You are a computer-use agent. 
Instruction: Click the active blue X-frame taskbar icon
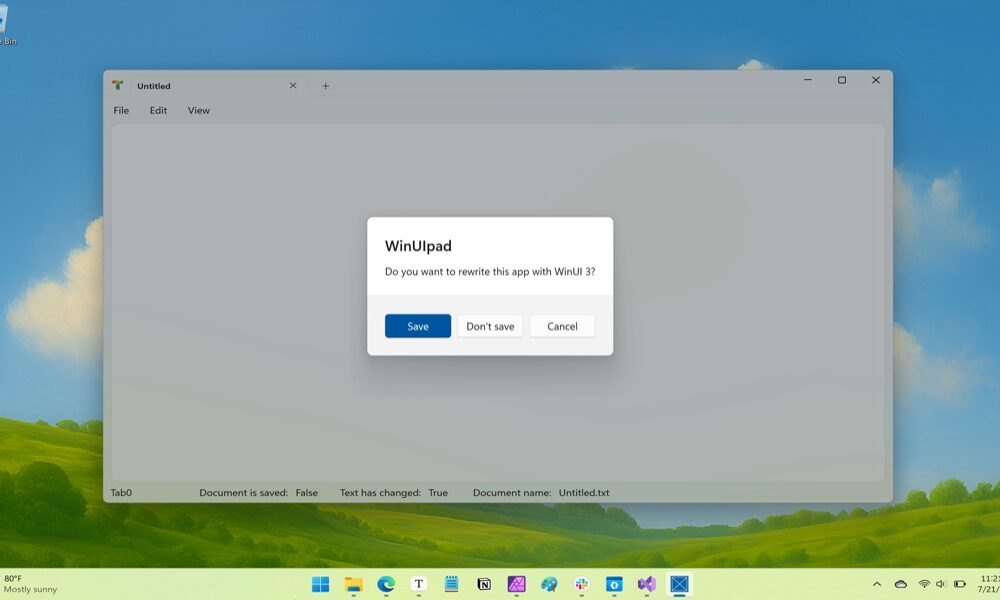(680, 583)
